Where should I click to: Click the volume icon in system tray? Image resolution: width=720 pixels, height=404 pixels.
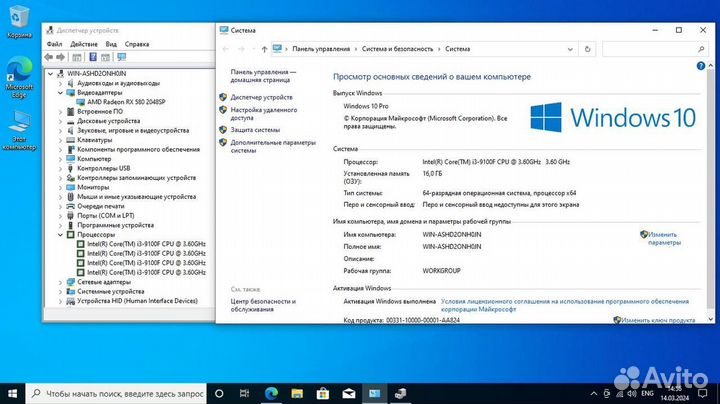click(632, 393)
